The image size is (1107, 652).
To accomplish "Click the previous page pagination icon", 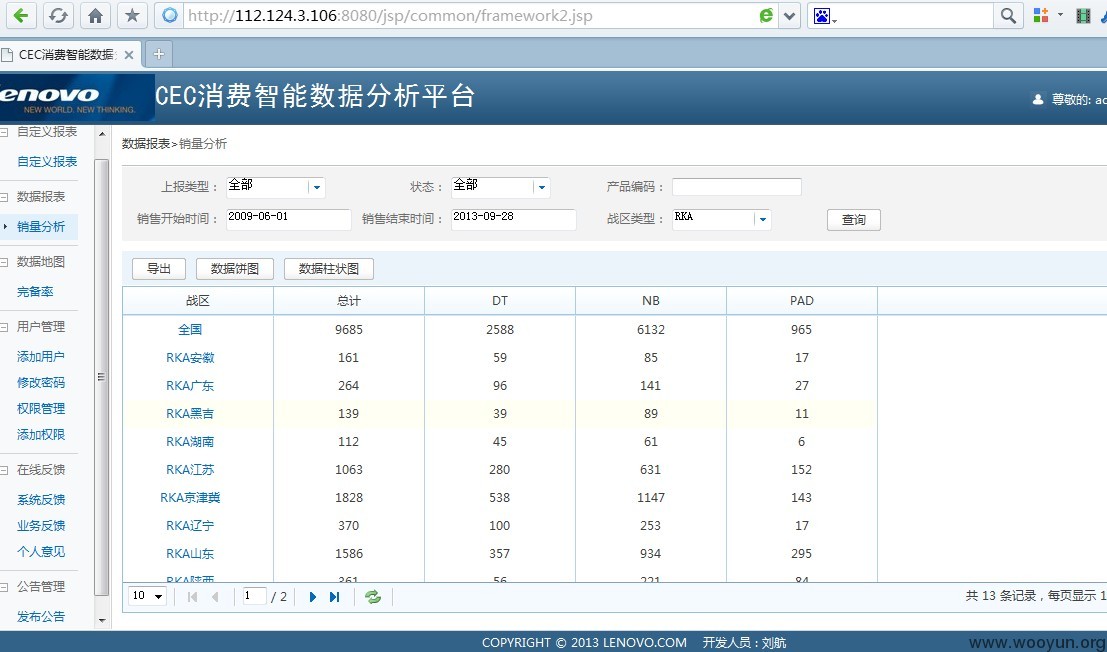I will pos(215,597).
